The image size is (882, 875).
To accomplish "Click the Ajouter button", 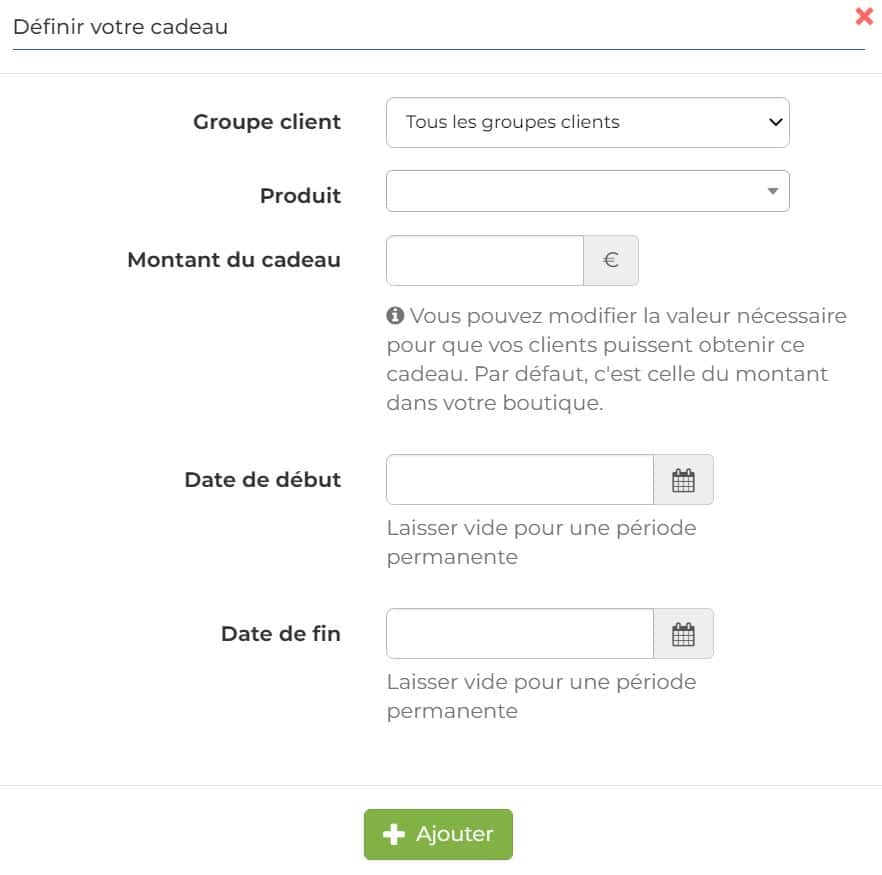I will click(x=438, y=835).
